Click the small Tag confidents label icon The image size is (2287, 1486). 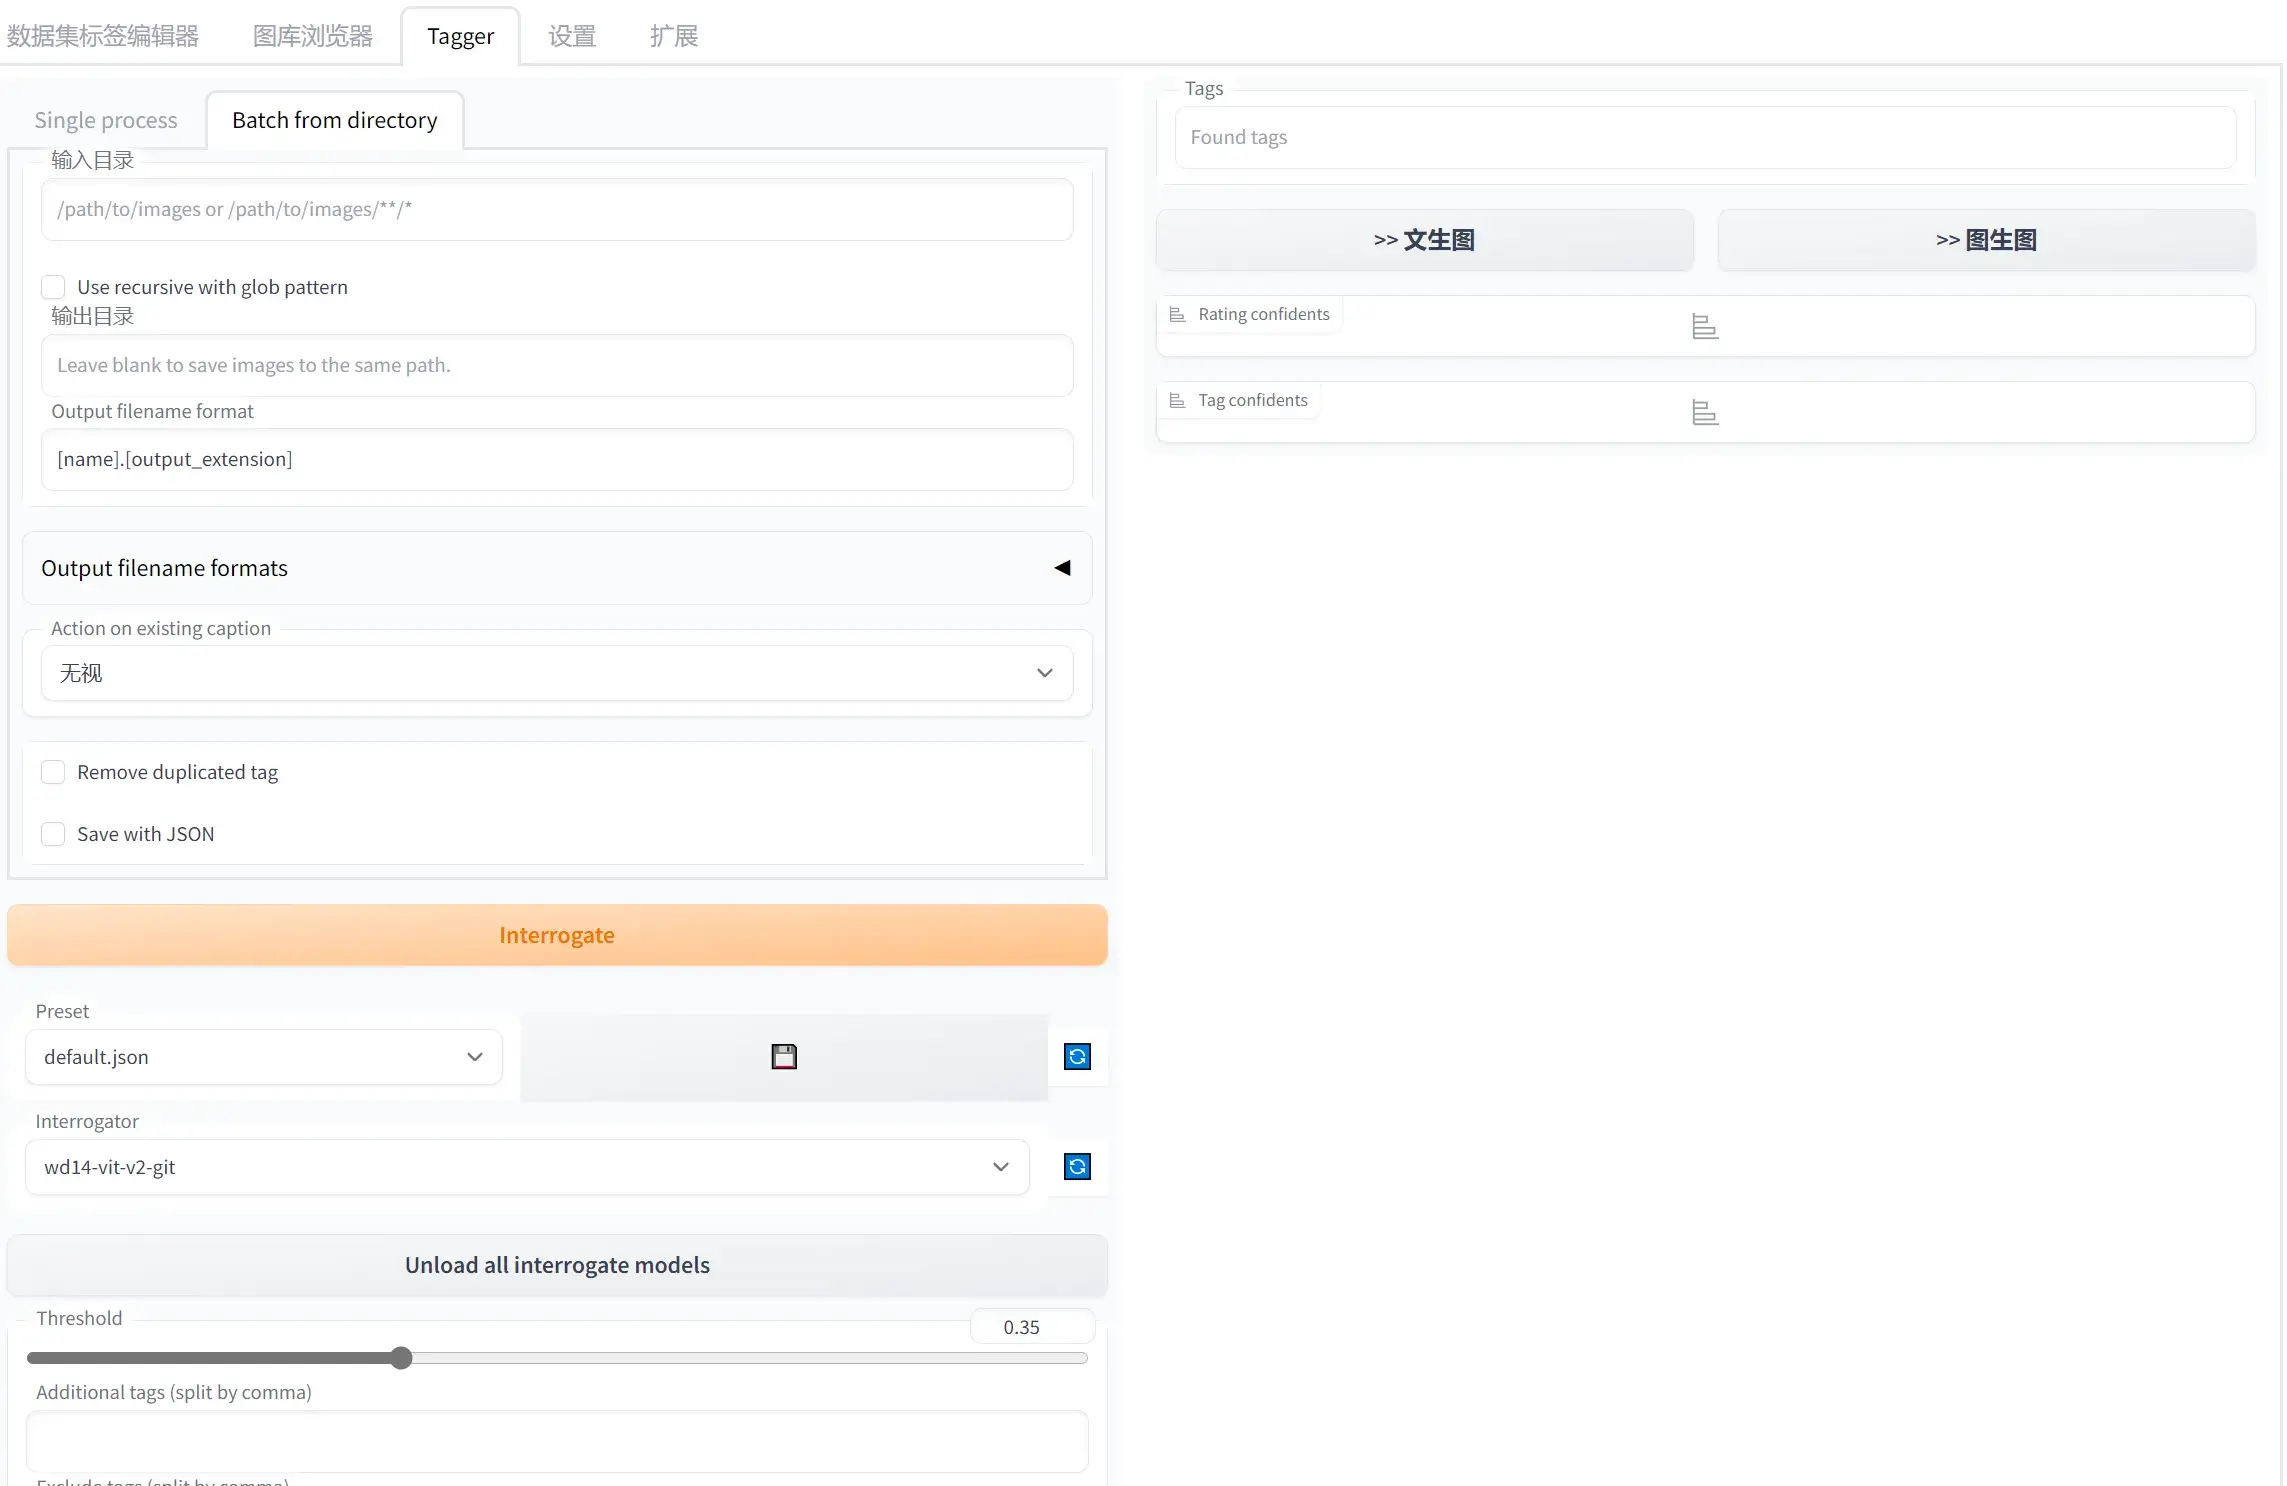coord(1177,401)
